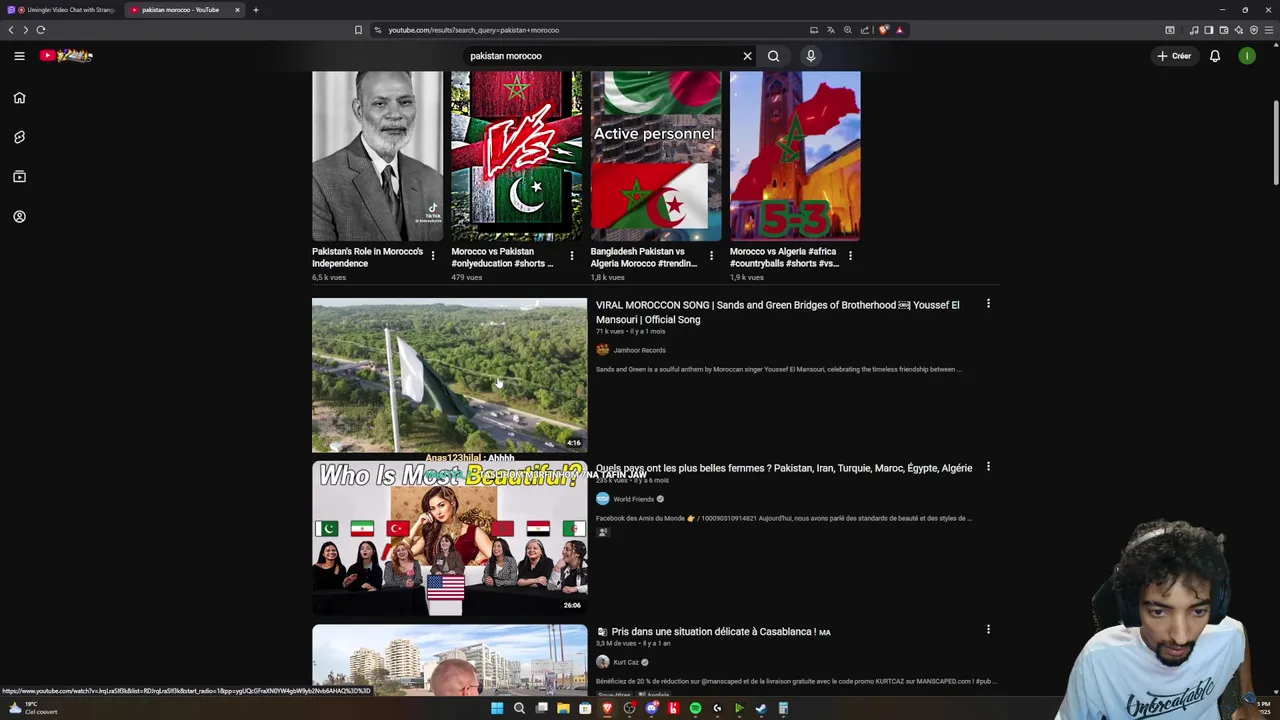1280x720 pixels.
Task: Clear the search box with the X
Action: pyautogui.click(x=747, y=56)
